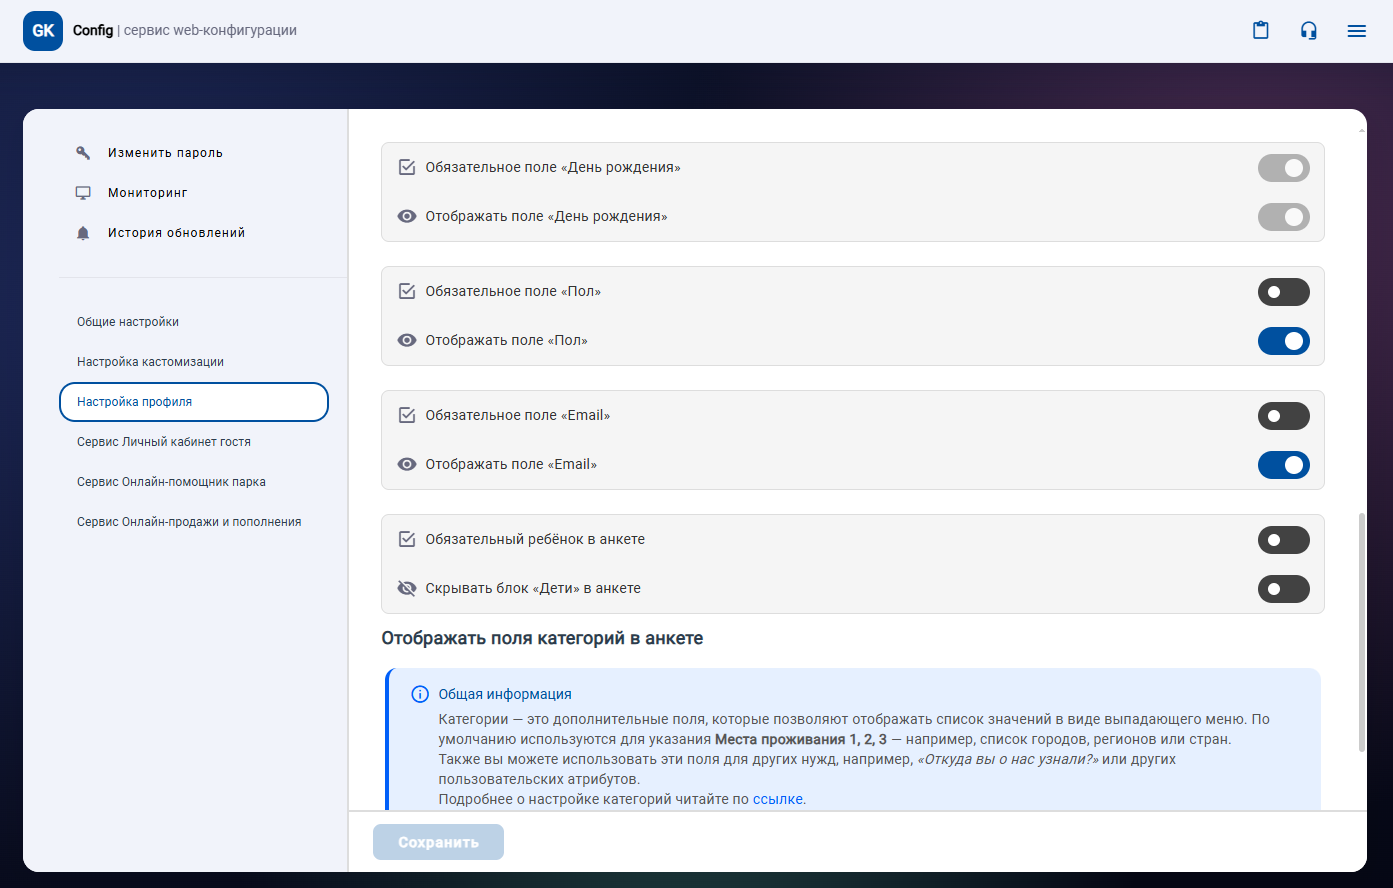
Task: Click the GK Config logo icon
Action: click(43, 31)
